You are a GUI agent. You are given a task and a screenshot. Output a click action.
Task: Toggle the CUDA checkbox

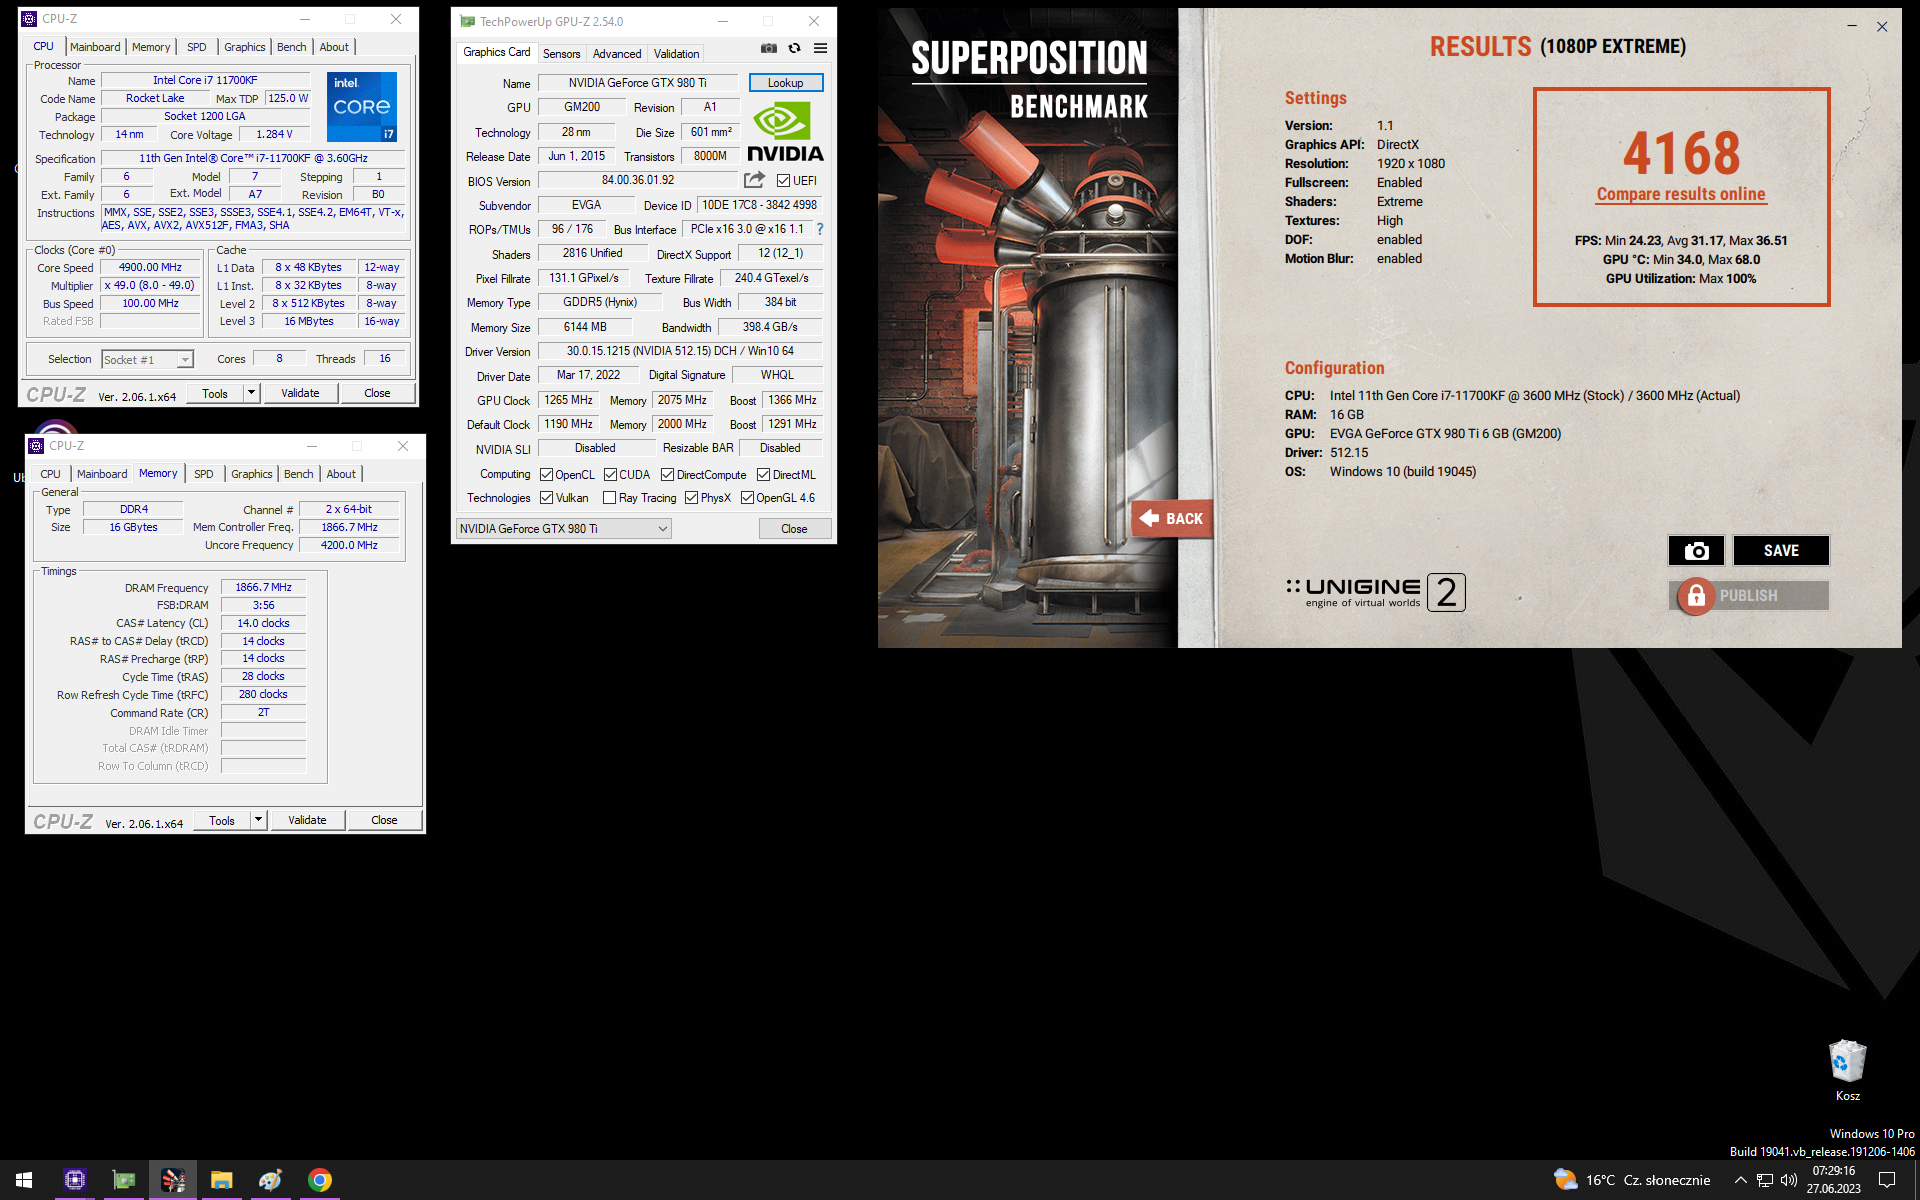point(610,475)
